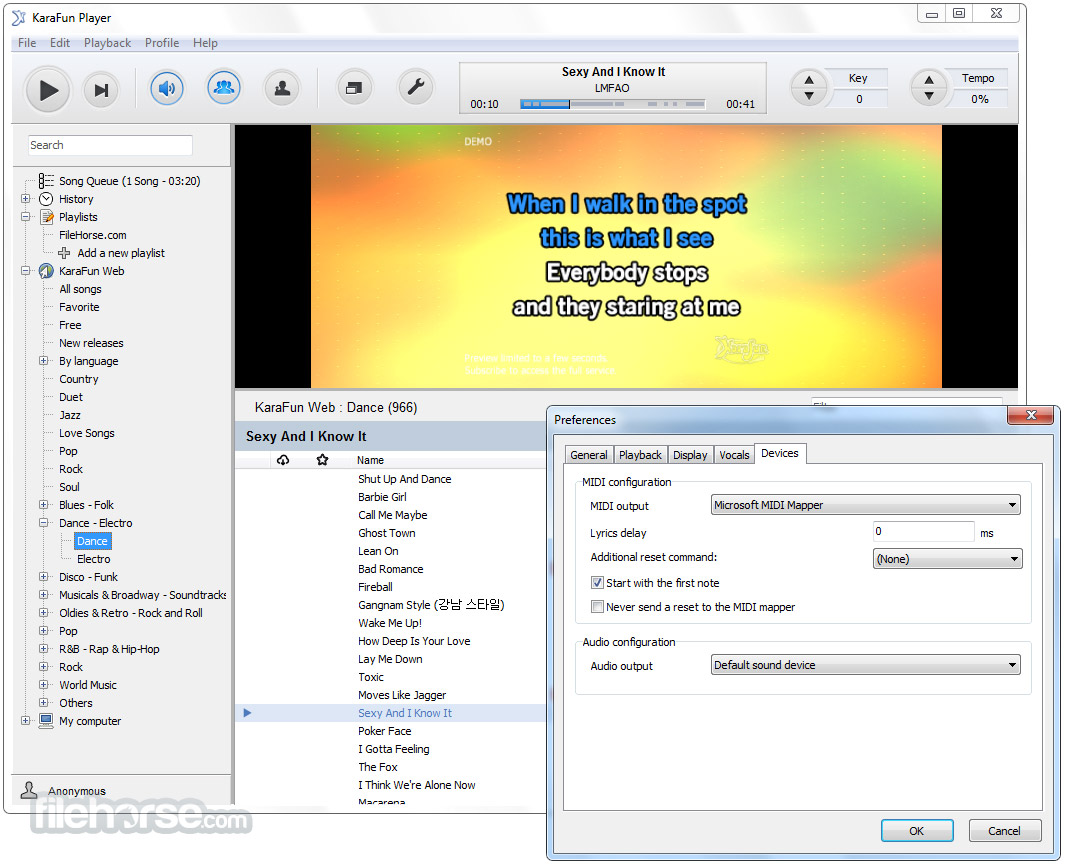Expand the By language node
Image resolution: width=1065 pixels, height=864 pixels.
[x=43, y=361]
